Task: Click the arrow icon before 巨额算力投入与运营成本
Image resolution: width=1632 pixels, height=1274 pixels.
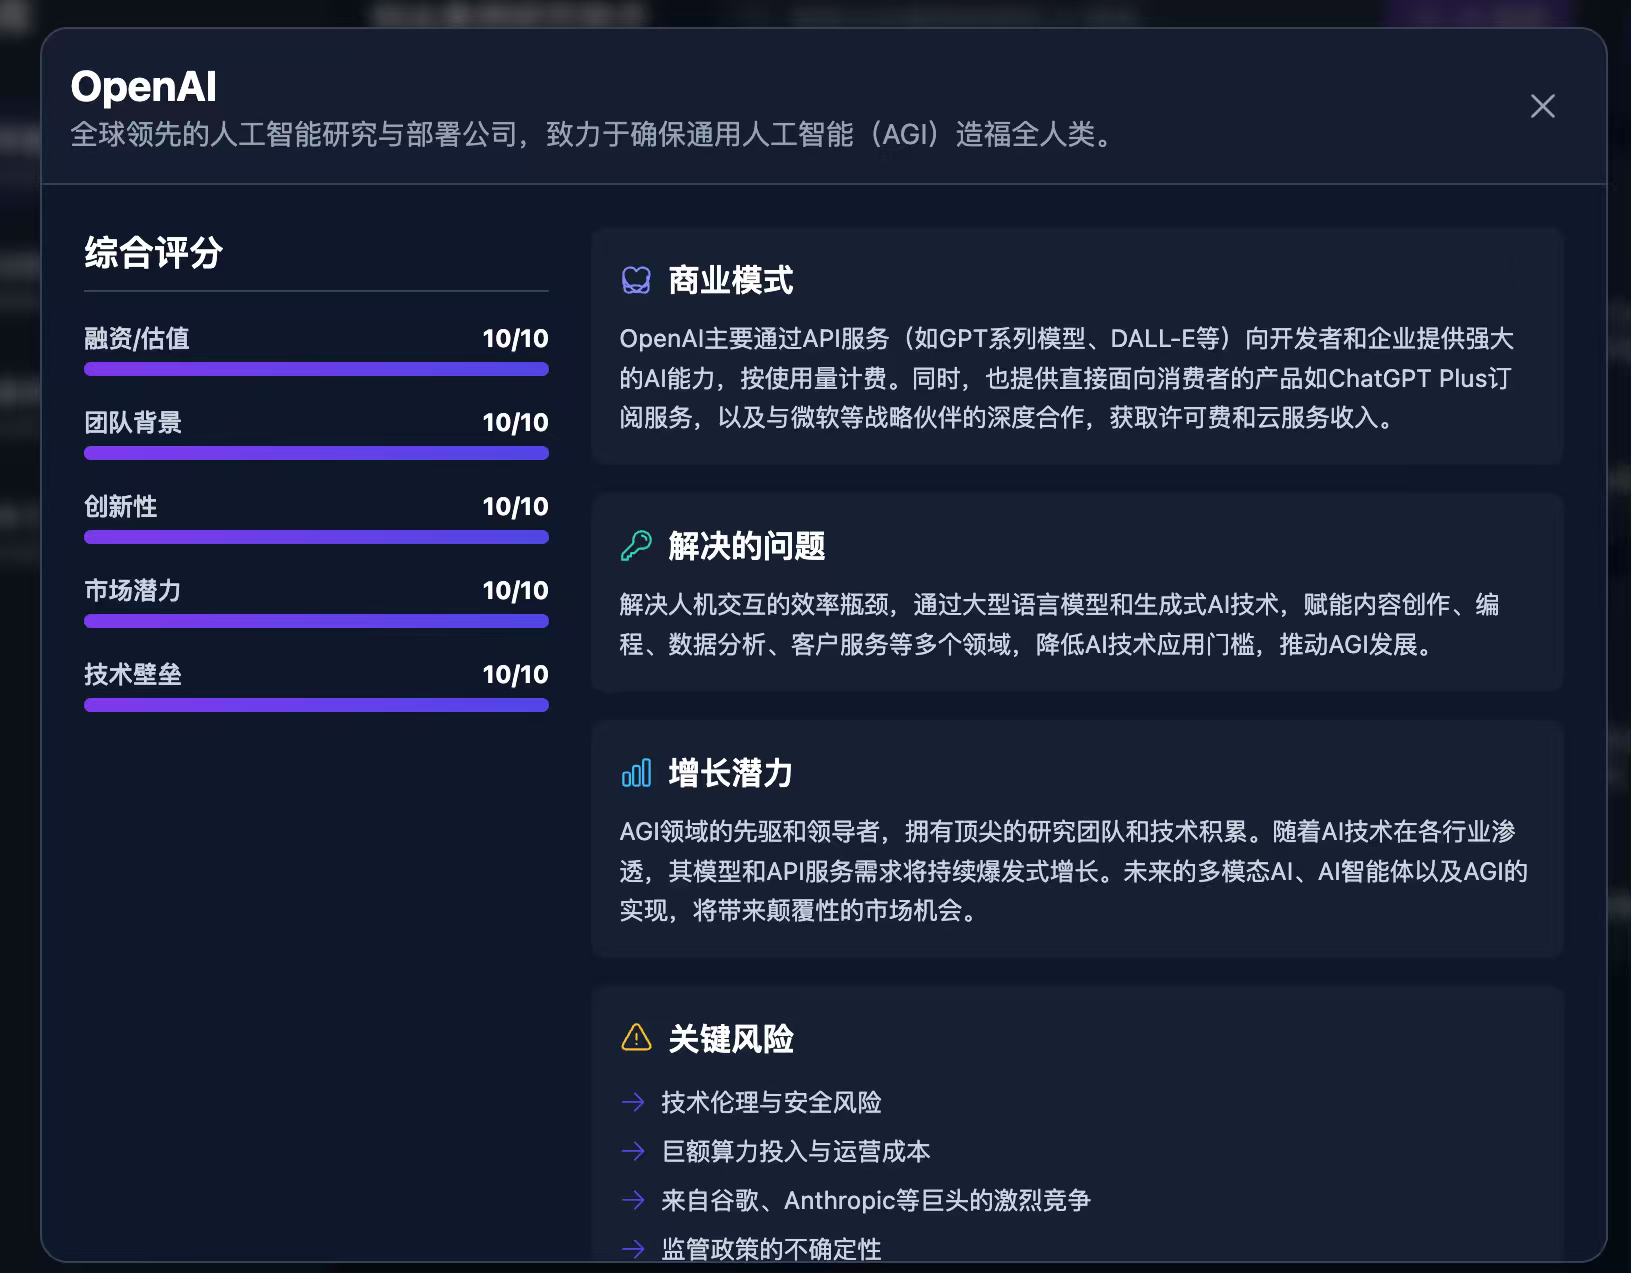Action: [633, 1151]
